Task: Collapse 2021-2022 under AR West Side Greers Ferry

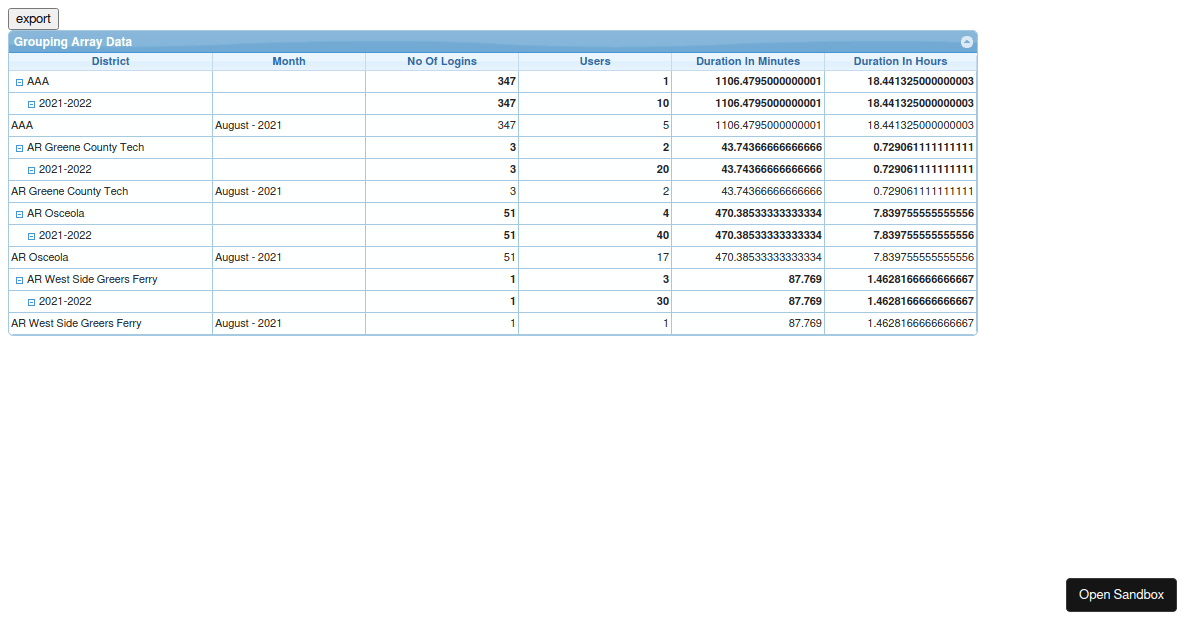Action: tap(31, 302)
